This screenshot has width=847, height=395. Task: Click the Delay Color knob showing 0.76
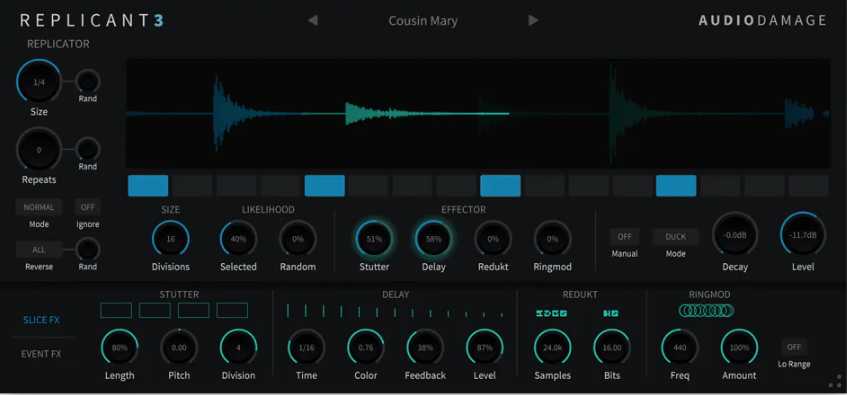coord(366,347)
